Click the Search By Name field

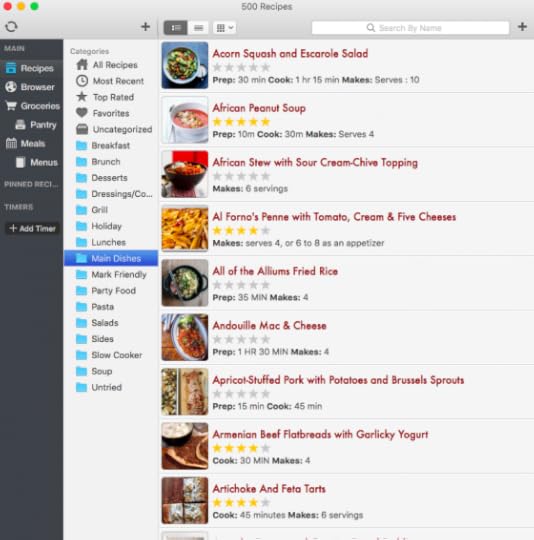click(410, 28)
